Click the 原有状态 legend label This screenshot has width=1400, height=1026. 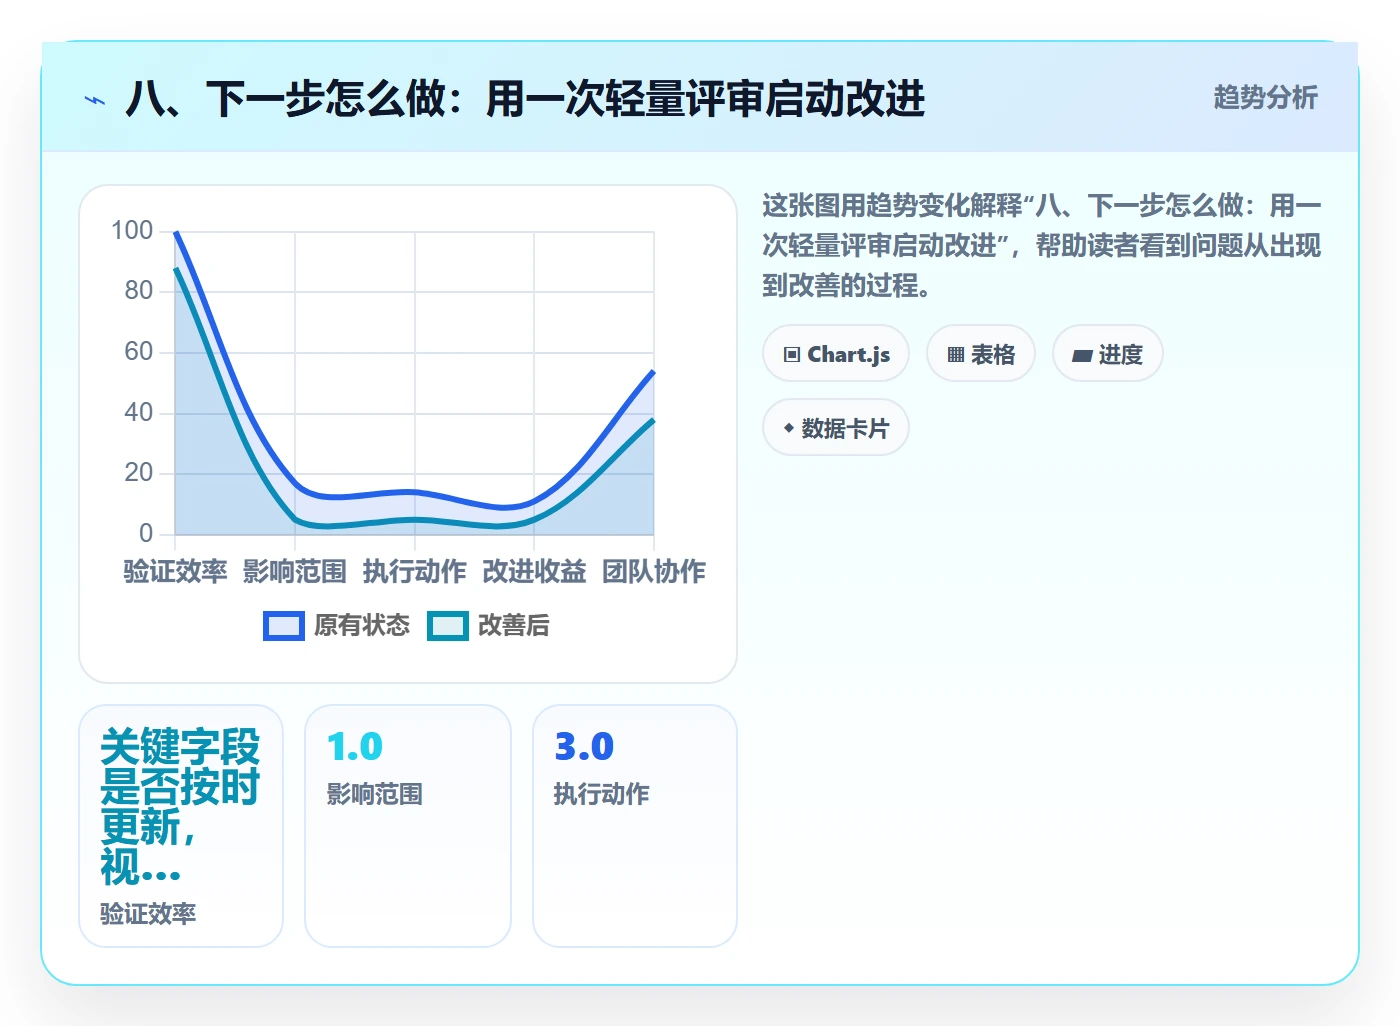(362, 626)
